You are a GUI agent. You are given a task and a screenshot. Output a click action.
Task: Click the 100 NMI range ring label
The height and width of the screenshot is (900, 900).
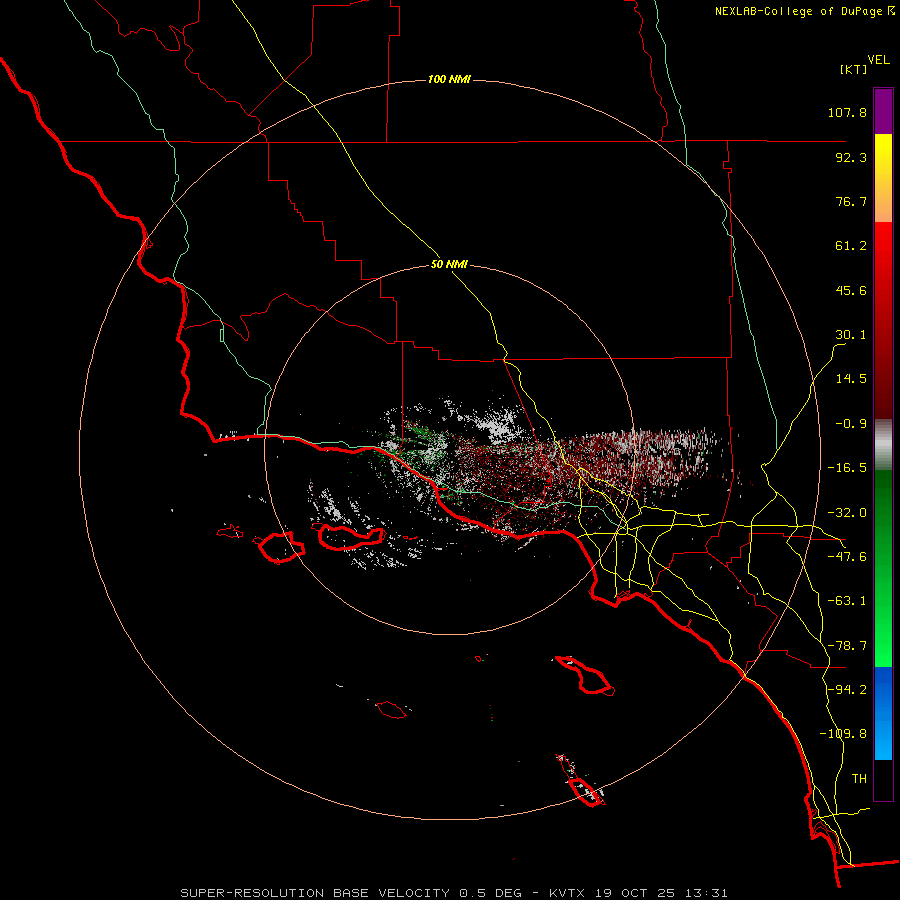click(449, 79)
